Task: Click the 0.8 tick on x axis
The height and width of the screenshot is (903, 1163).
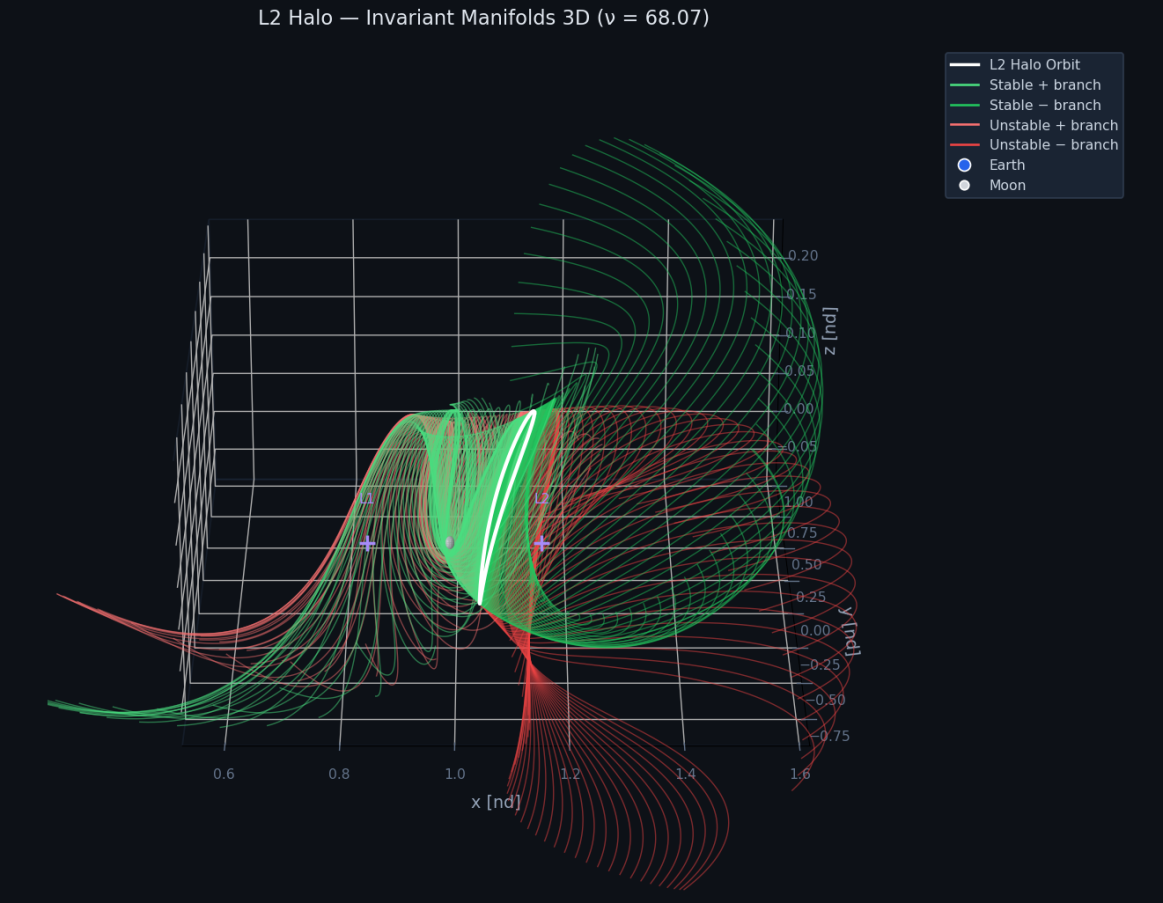Action: pos(339,774)
